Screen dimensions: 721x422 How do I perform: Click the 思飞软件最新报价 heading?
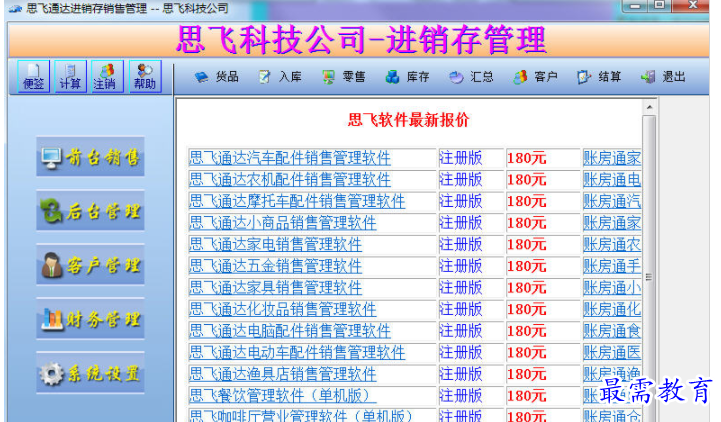408,120
